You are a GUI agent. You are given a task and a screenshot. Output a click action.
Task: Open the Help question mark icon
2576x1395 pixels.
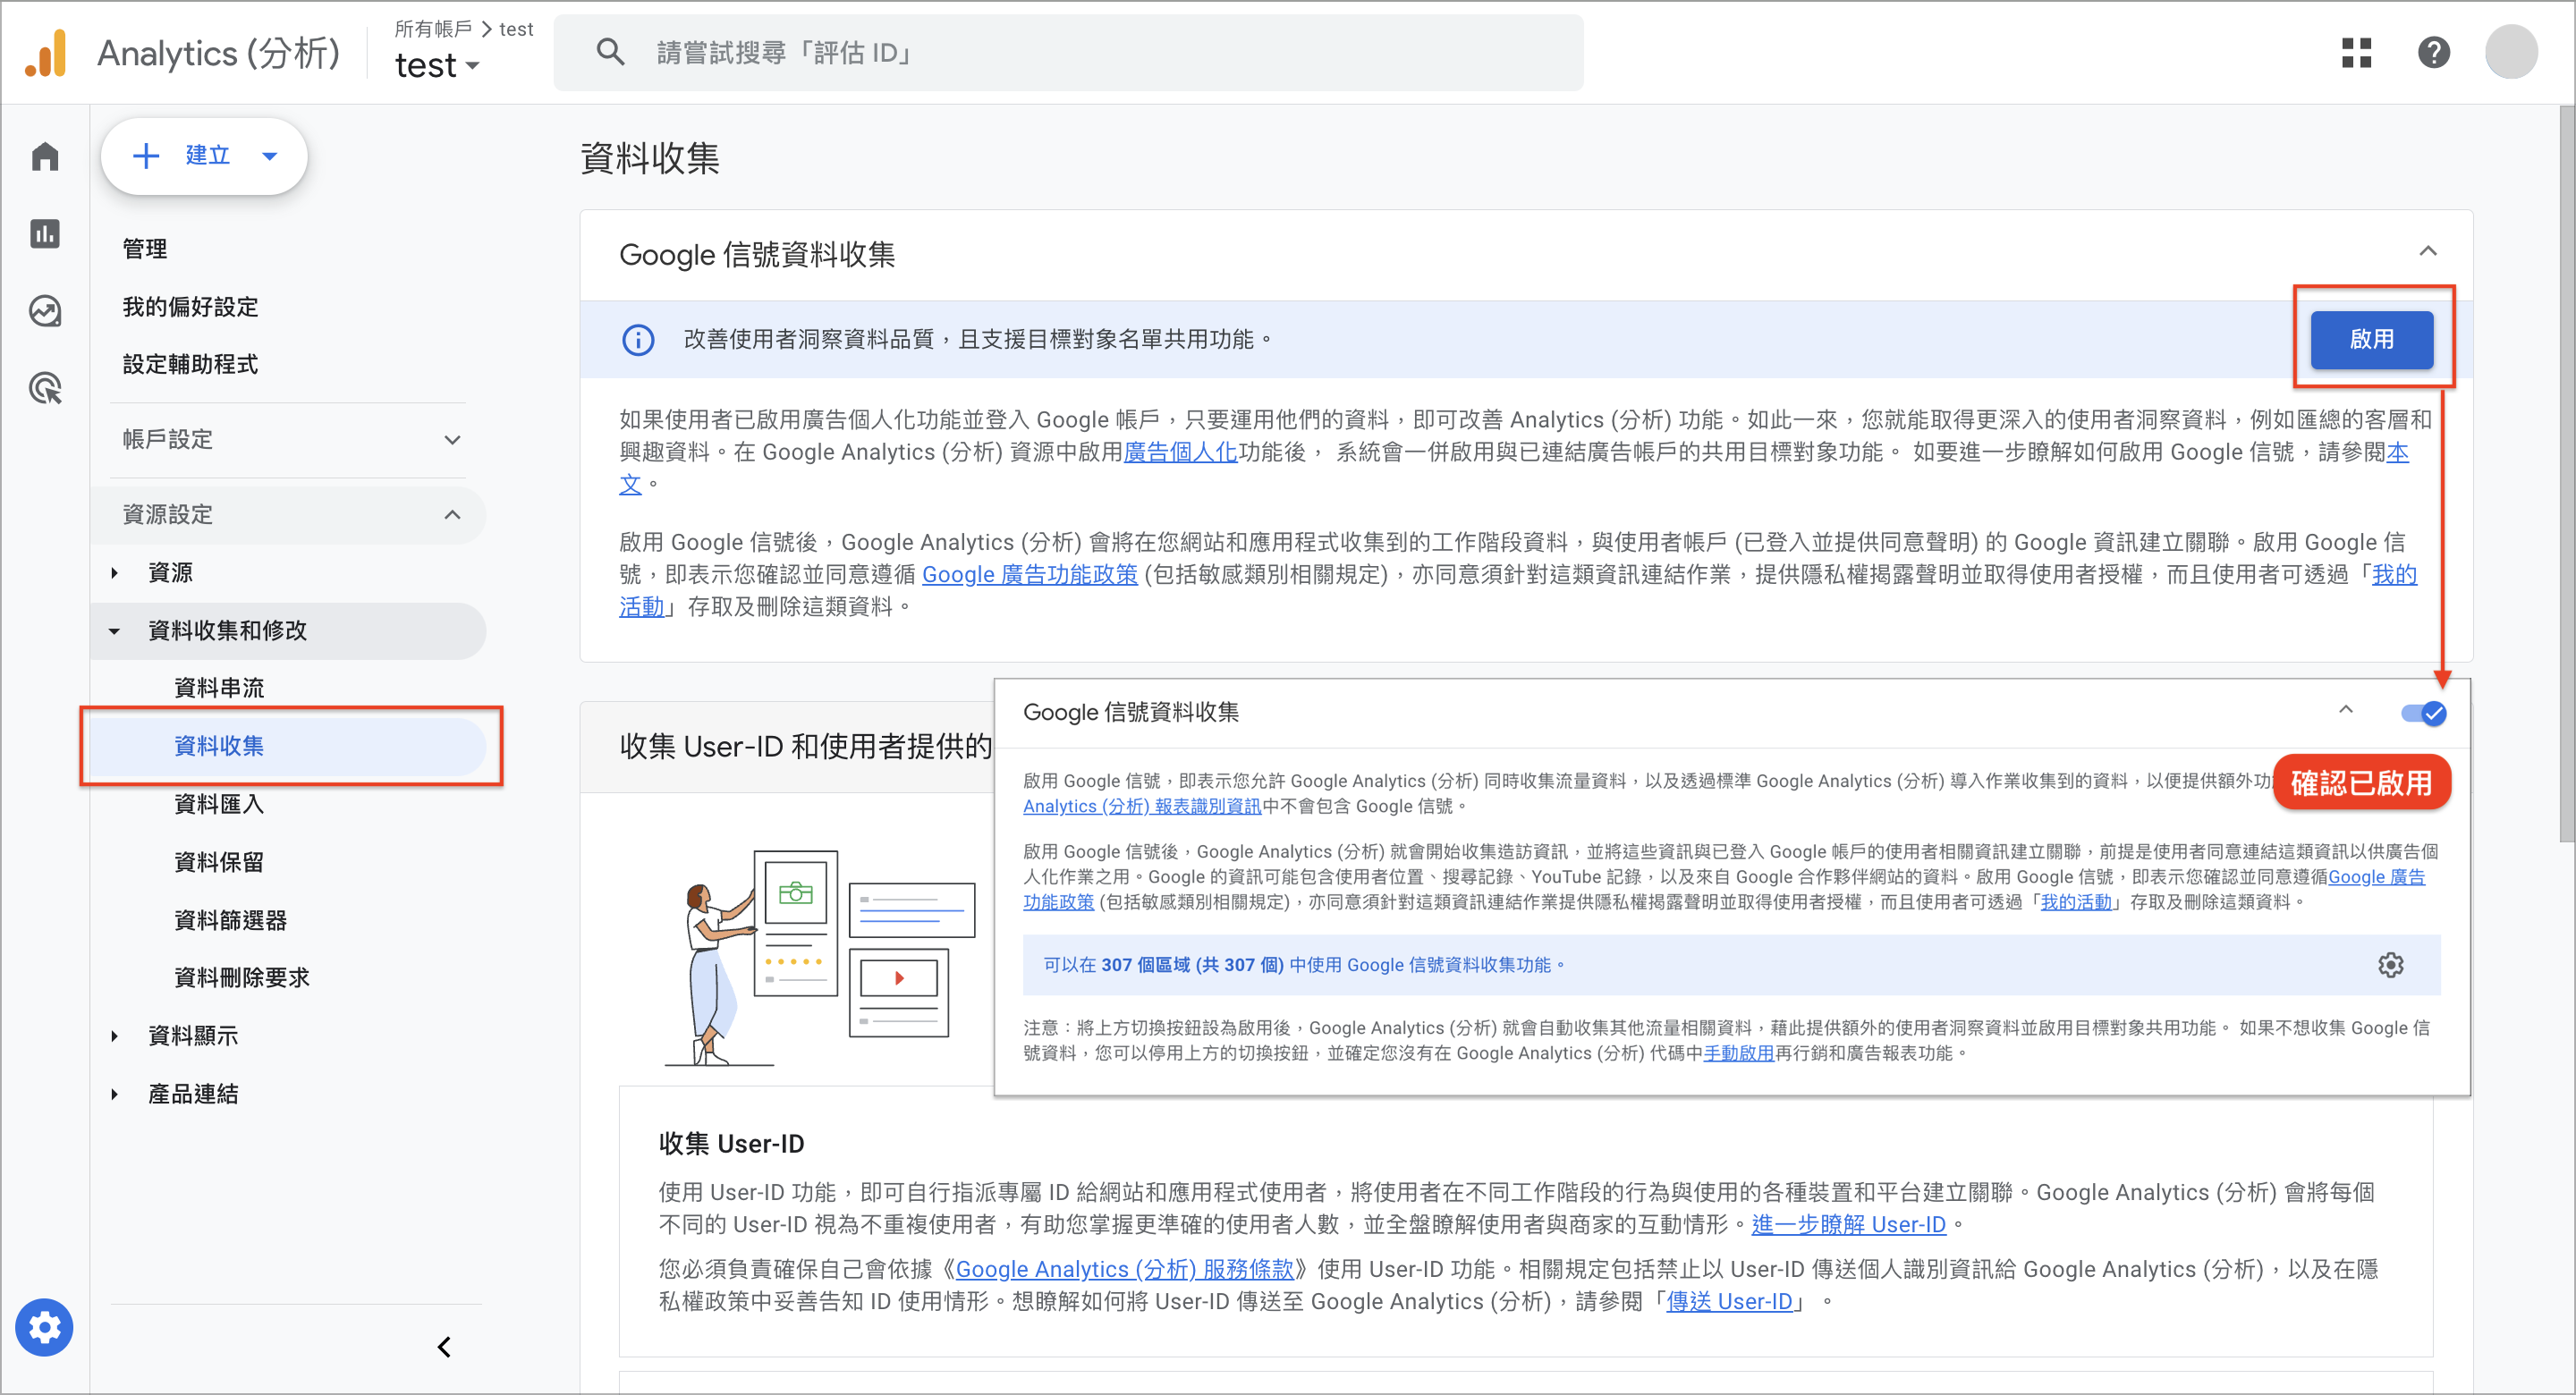tap(2433, 52)
